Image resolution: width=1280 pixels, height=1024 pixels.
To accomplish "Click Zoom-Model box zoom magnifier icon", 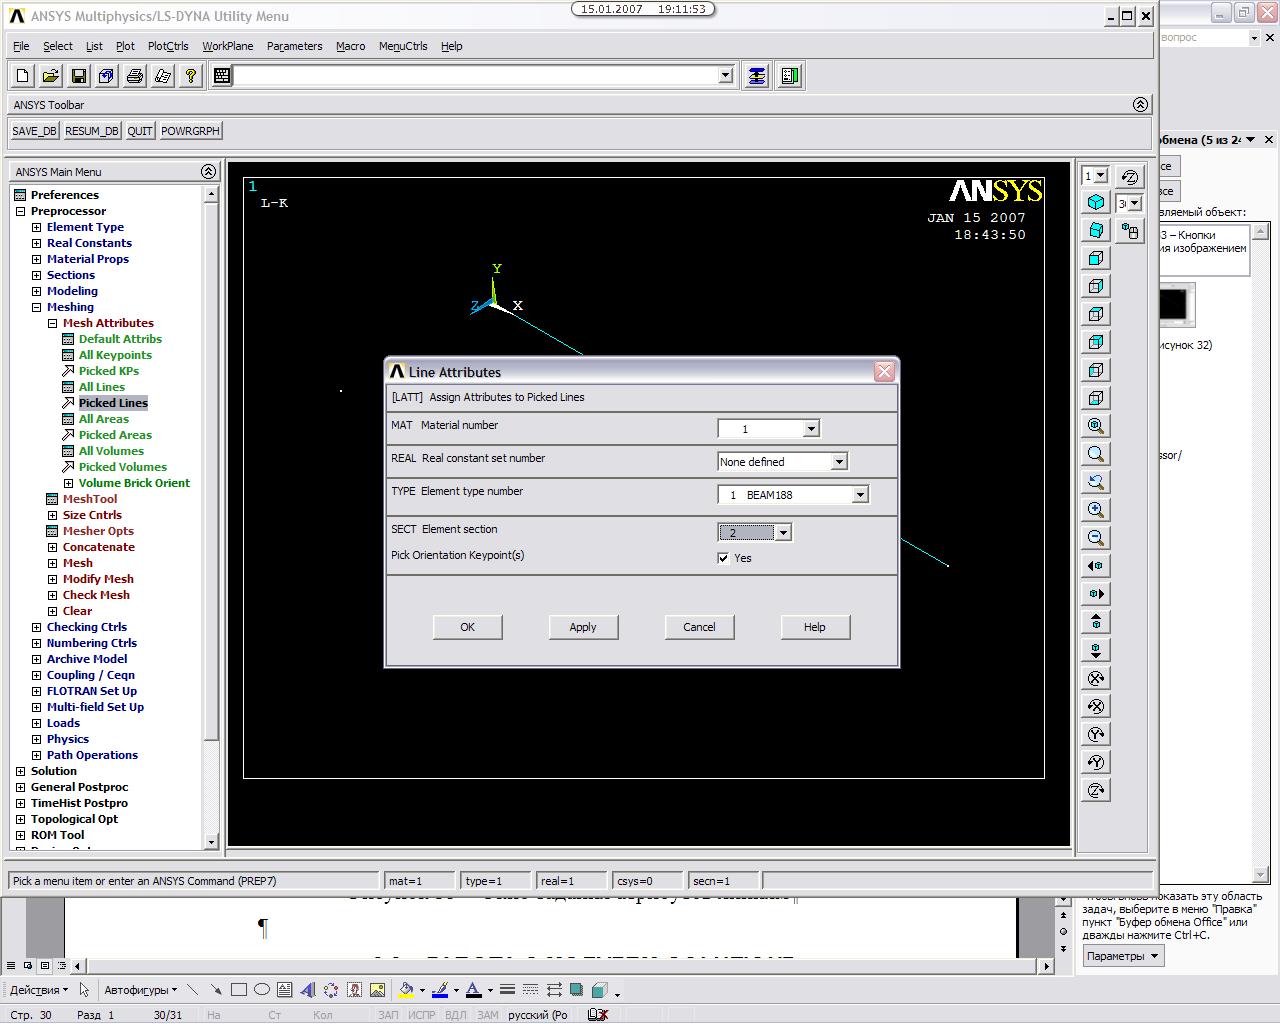I will (x=1096, y=454).
